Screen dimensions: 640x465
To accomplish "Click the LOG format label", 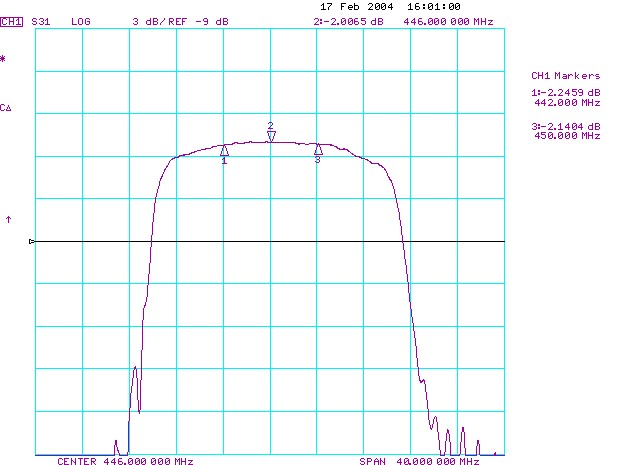I will pyautogui.click(x=80, y=22).
